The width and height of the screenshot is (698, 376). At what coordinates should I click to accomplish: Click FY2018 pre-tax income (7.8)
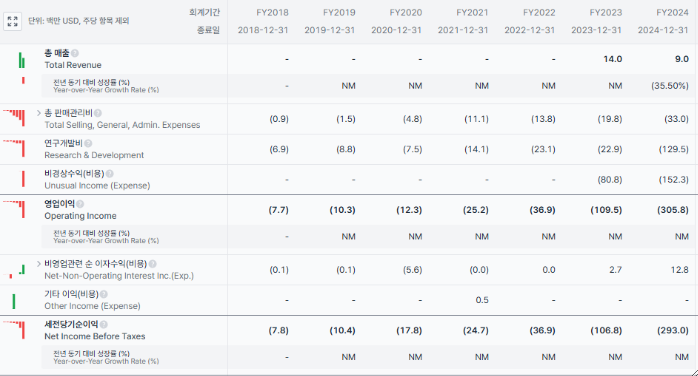(x=278, y=331)
